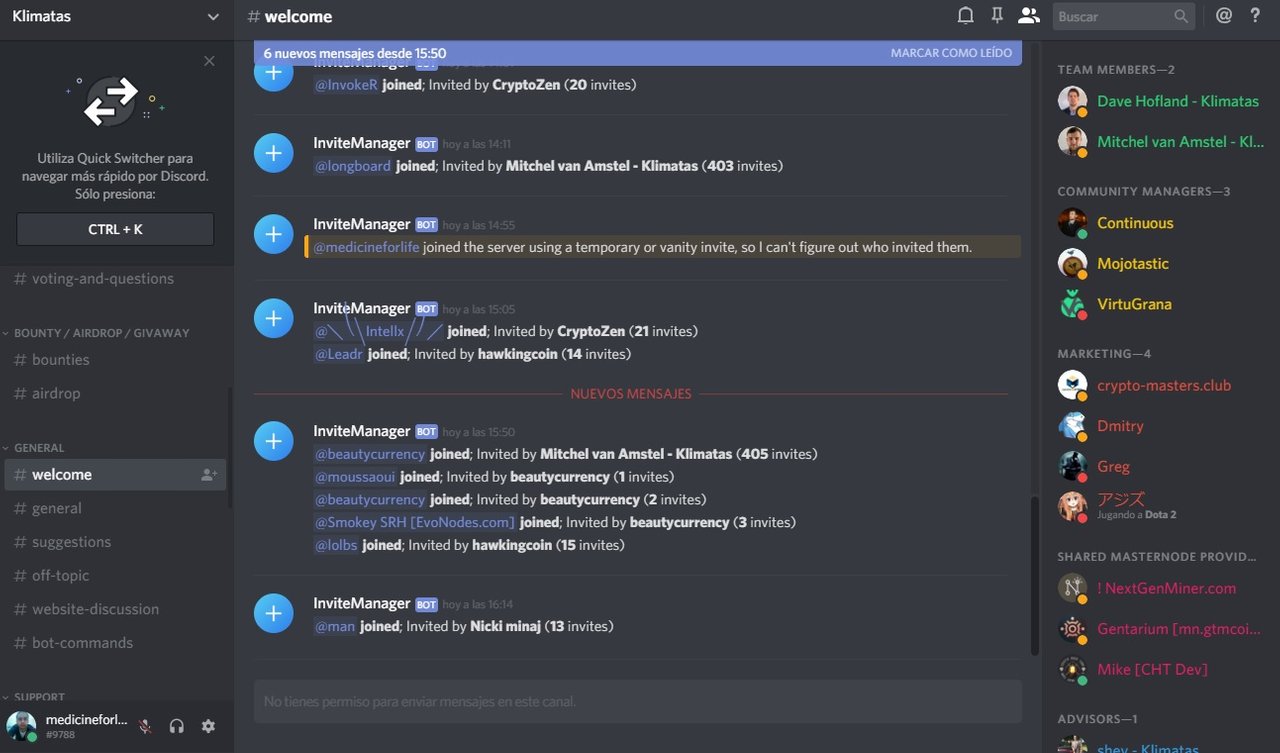Create invite icon on welcome channel

[209, 475]
